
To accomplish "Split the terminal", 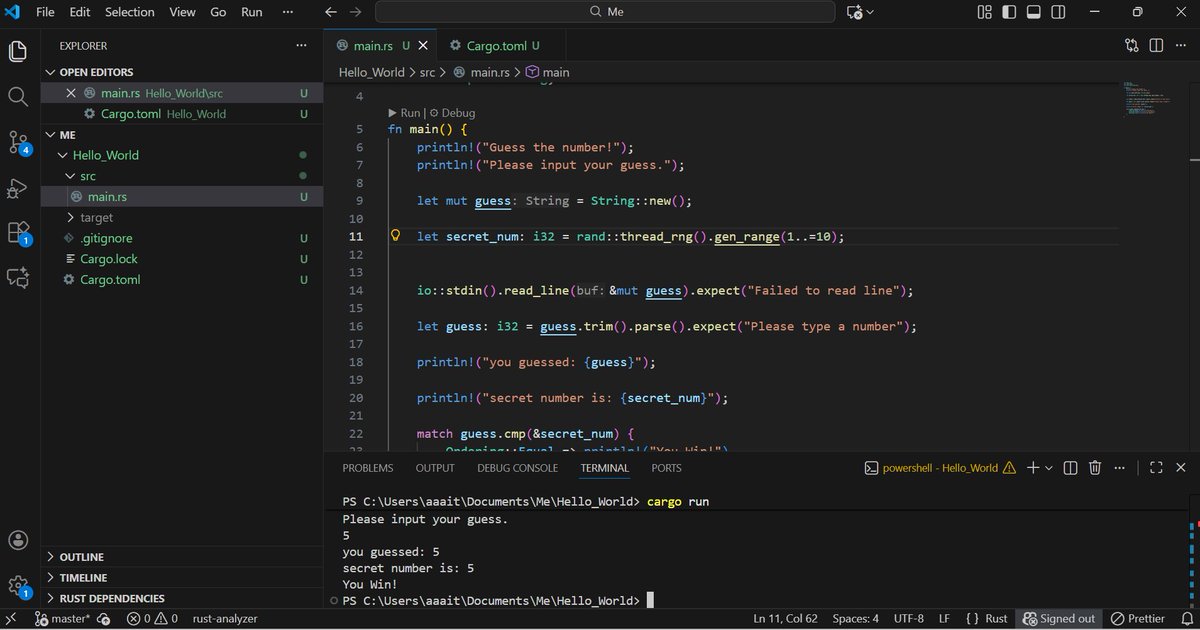I will coord(1070,467).
